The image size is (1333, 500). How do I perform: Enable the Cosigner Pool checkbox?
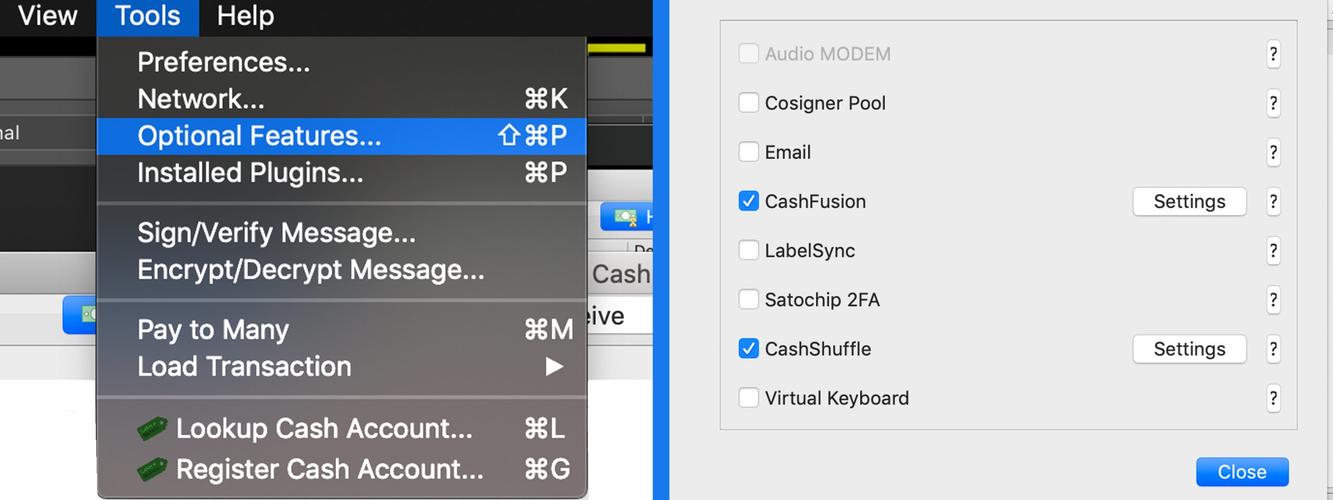748,103
